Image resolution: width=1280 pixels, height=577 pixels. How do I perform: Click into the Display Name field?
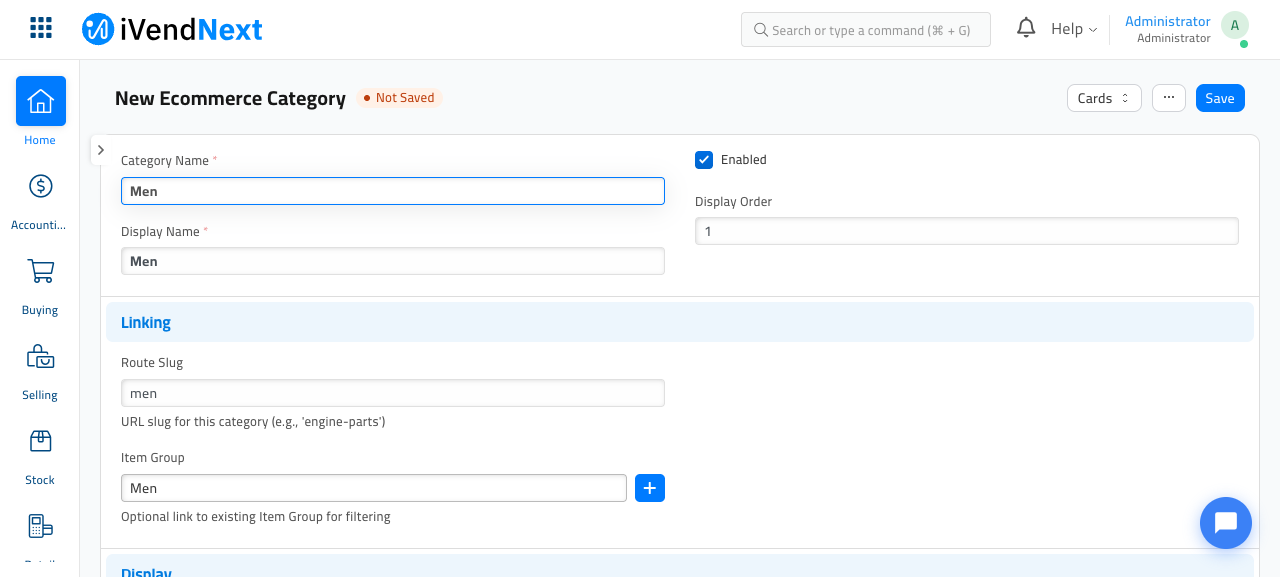click(393, 261)
